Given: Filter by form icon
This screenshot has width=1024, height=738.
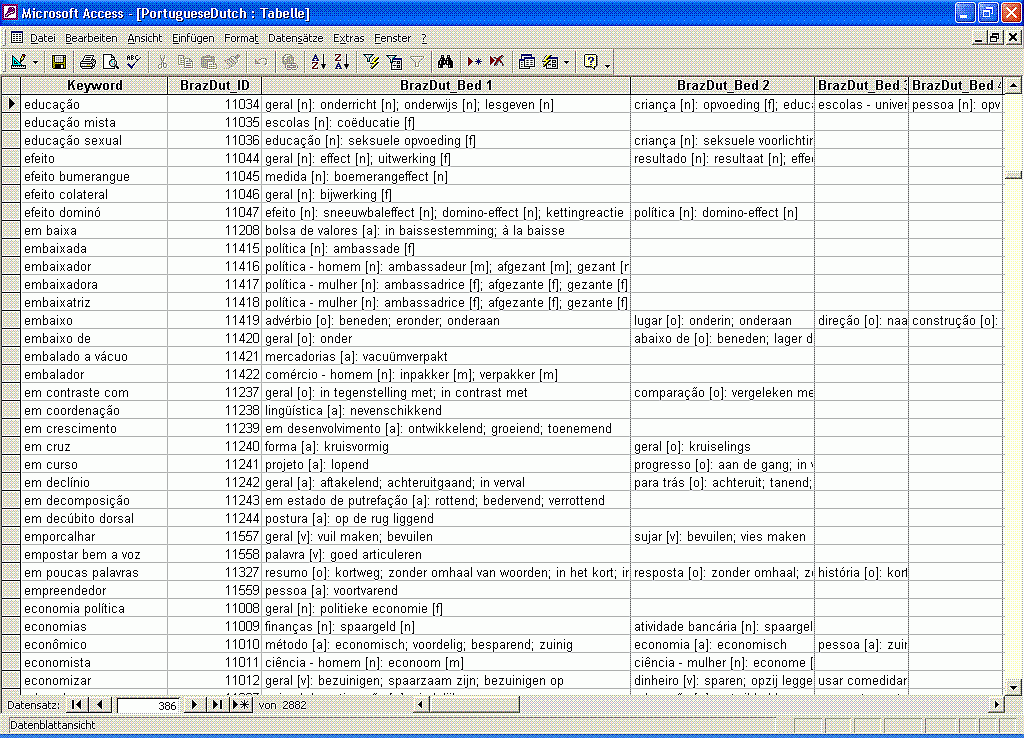Looking at the screenshot, I should pyautogui.click(x=394, y=62).
